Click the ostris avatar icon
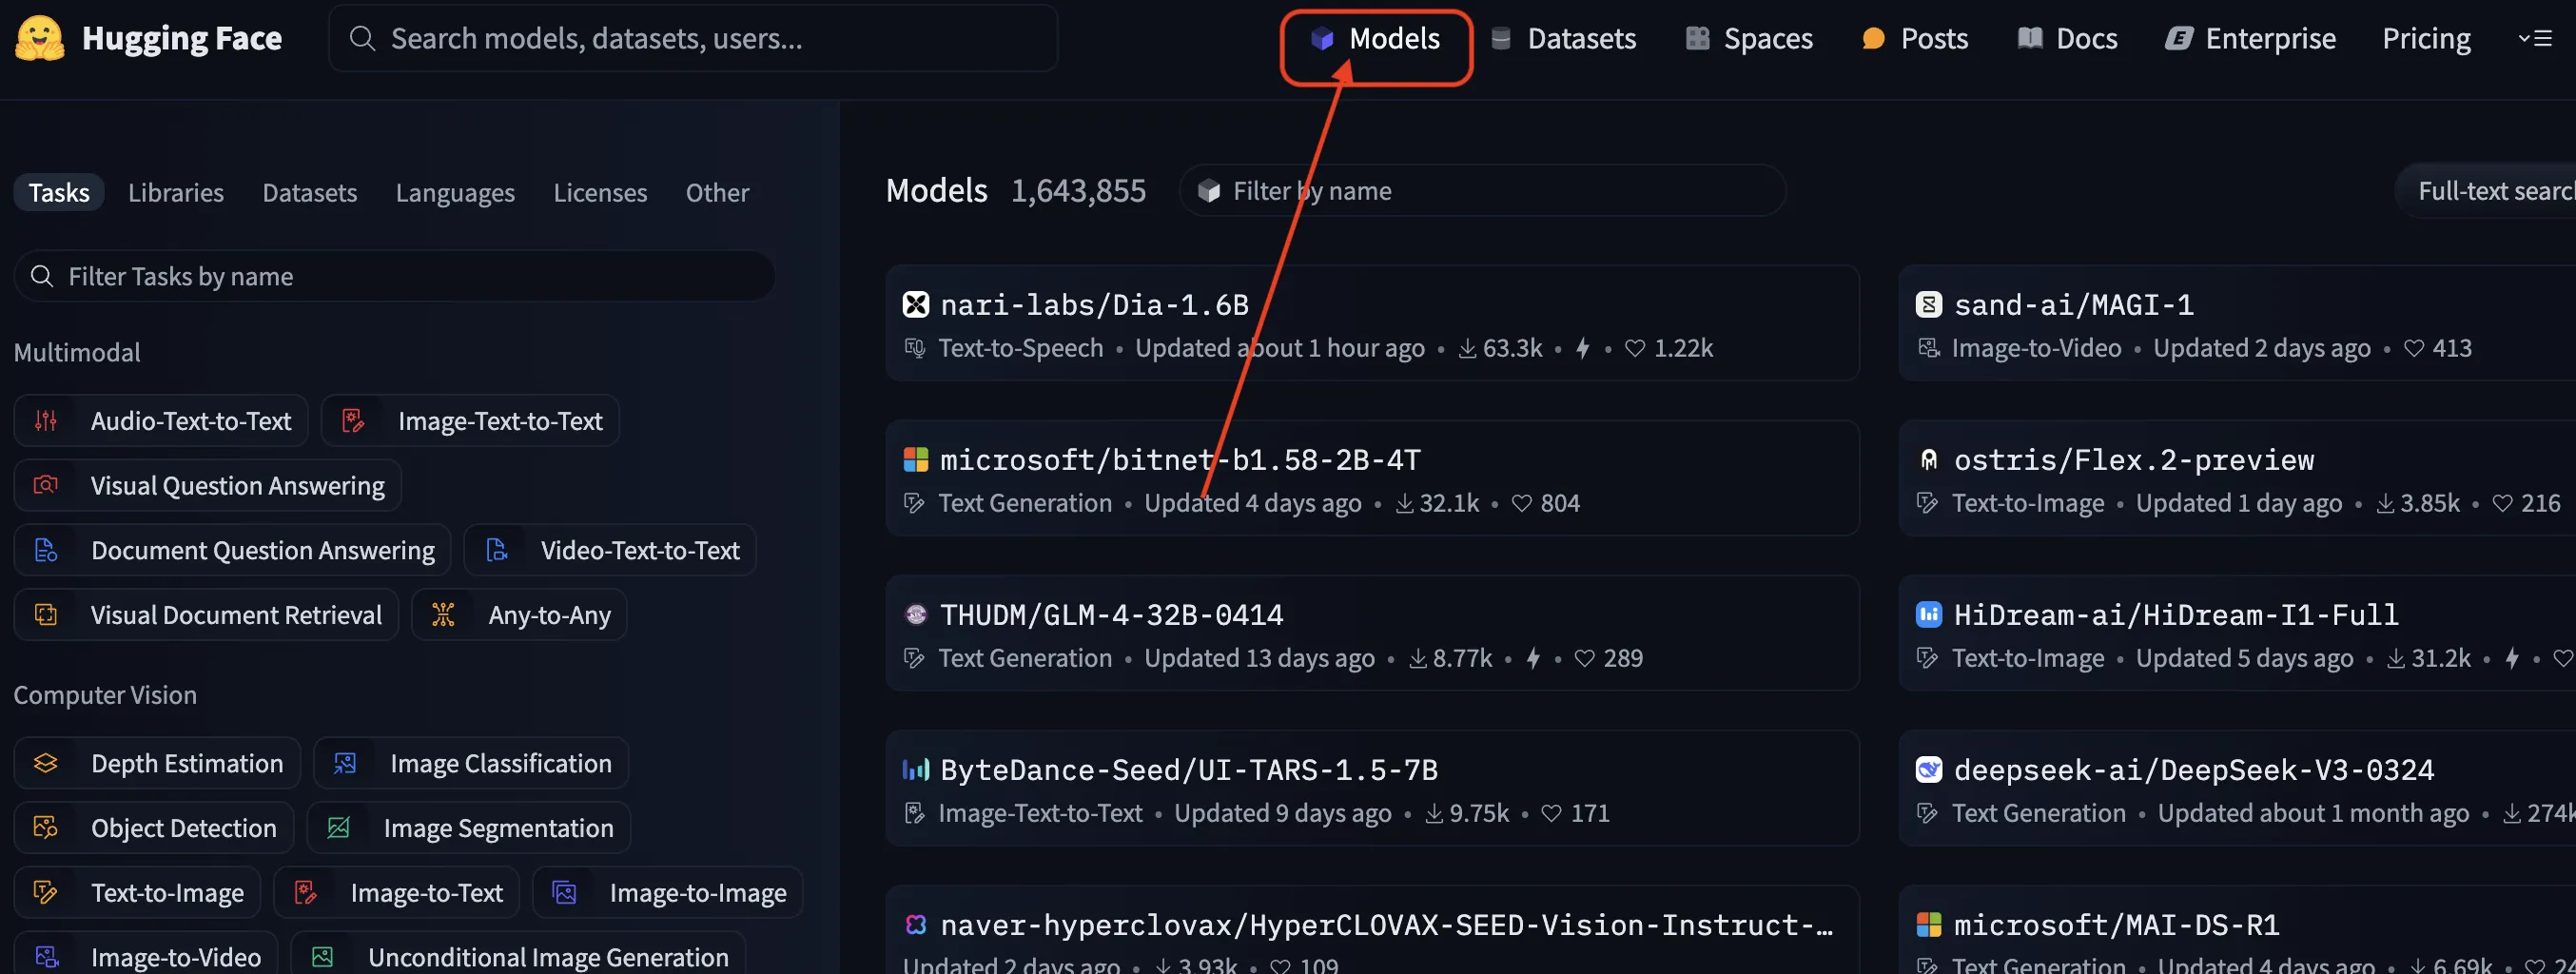2576x974 pixels. click(x=1928, y=459)
